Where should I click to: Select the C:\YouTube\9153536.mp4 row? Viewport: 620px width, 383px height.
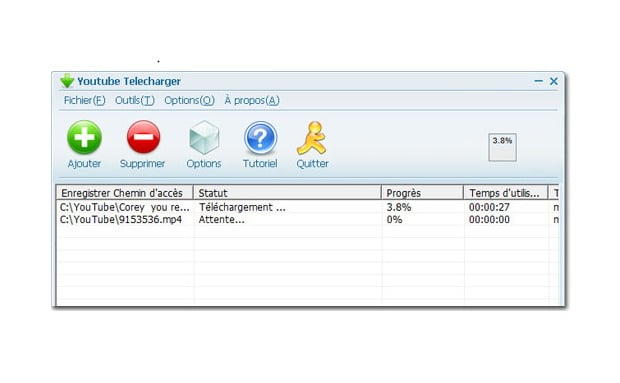308,219
